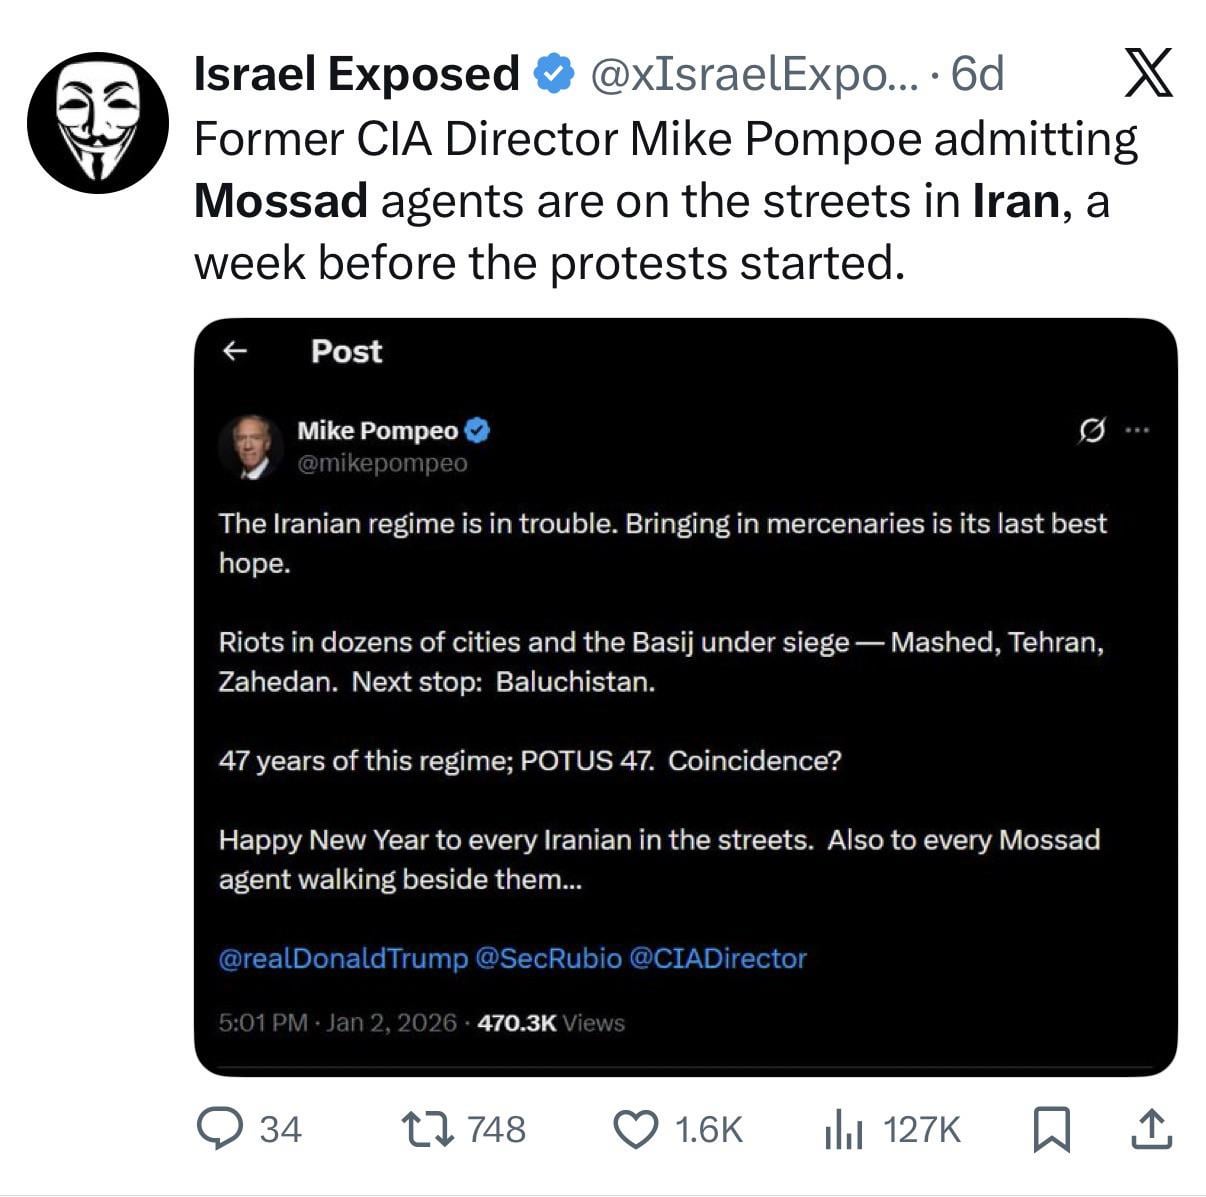
Task: Open the @SecRubio mention
Action: [548, 958]
